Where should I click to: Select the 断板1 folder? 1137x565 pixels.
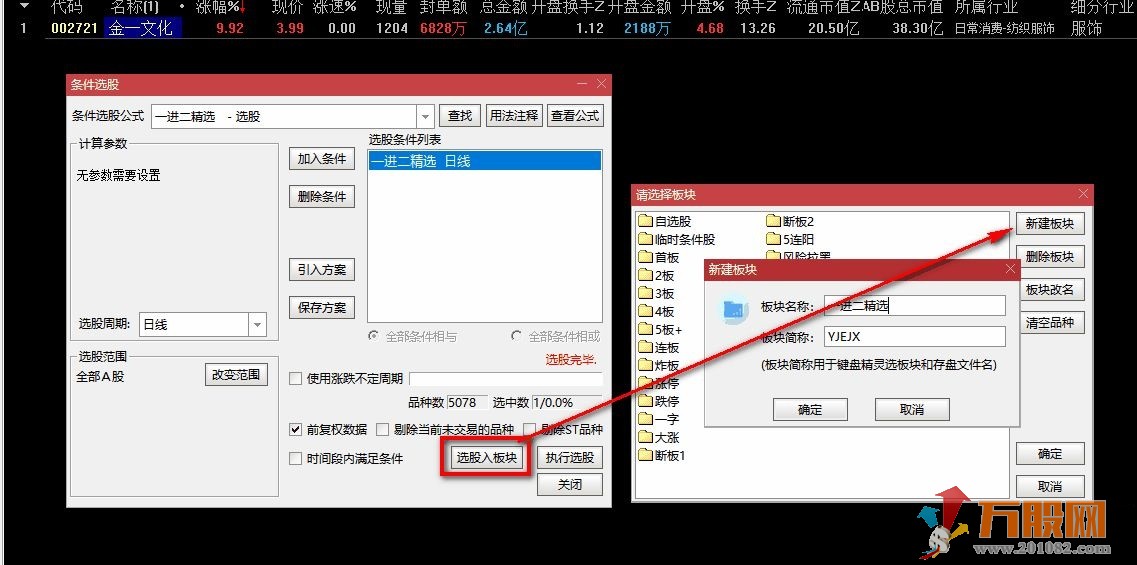pyautogui.click(x=661, y=455)
